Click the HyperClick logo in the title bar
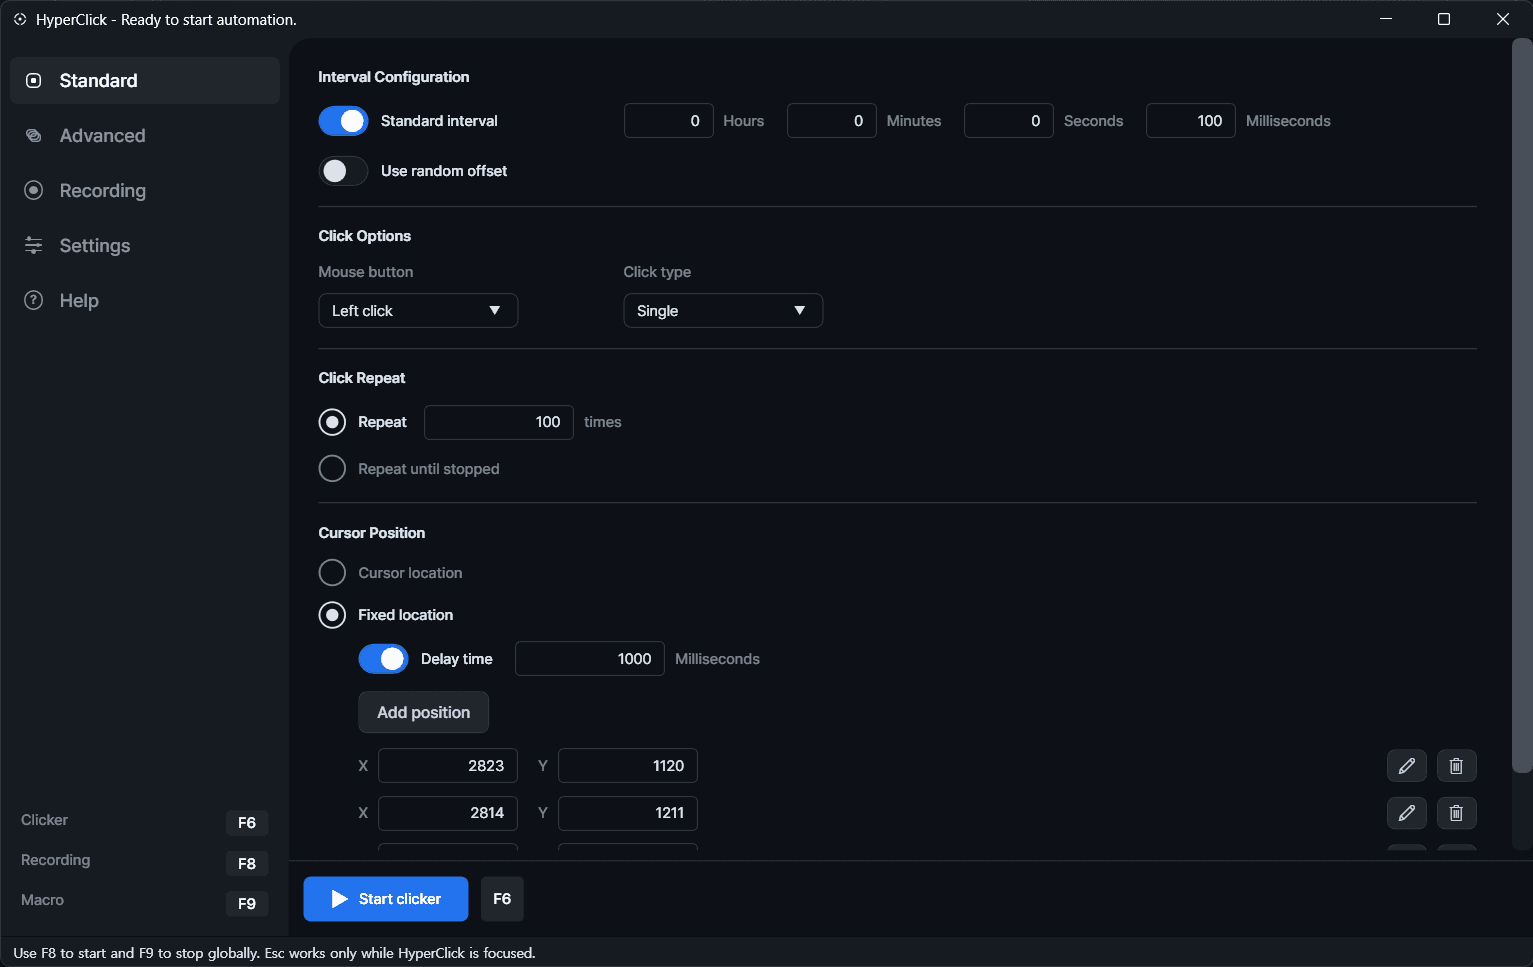The width and height of the screenshot is (1533, 967). pos(20,19)
